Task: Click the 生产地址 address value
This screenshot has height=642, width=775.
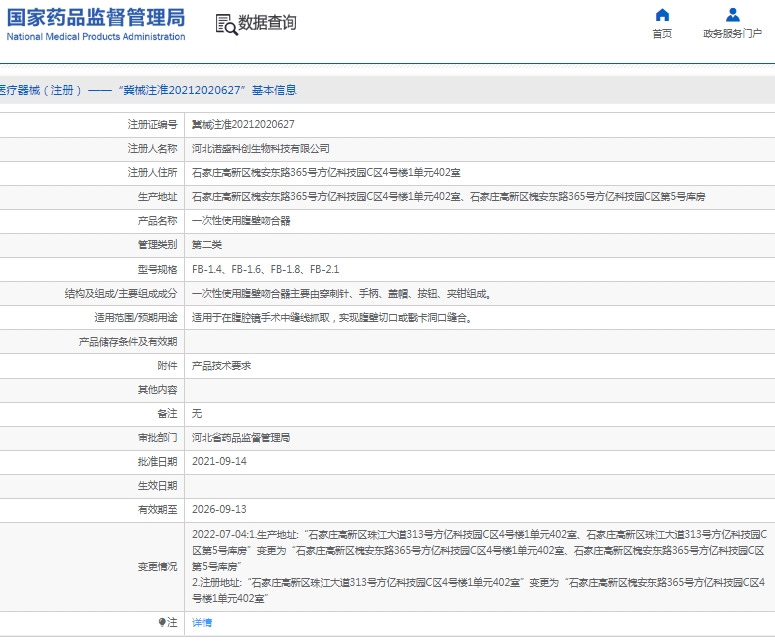Action: [448, 197]
